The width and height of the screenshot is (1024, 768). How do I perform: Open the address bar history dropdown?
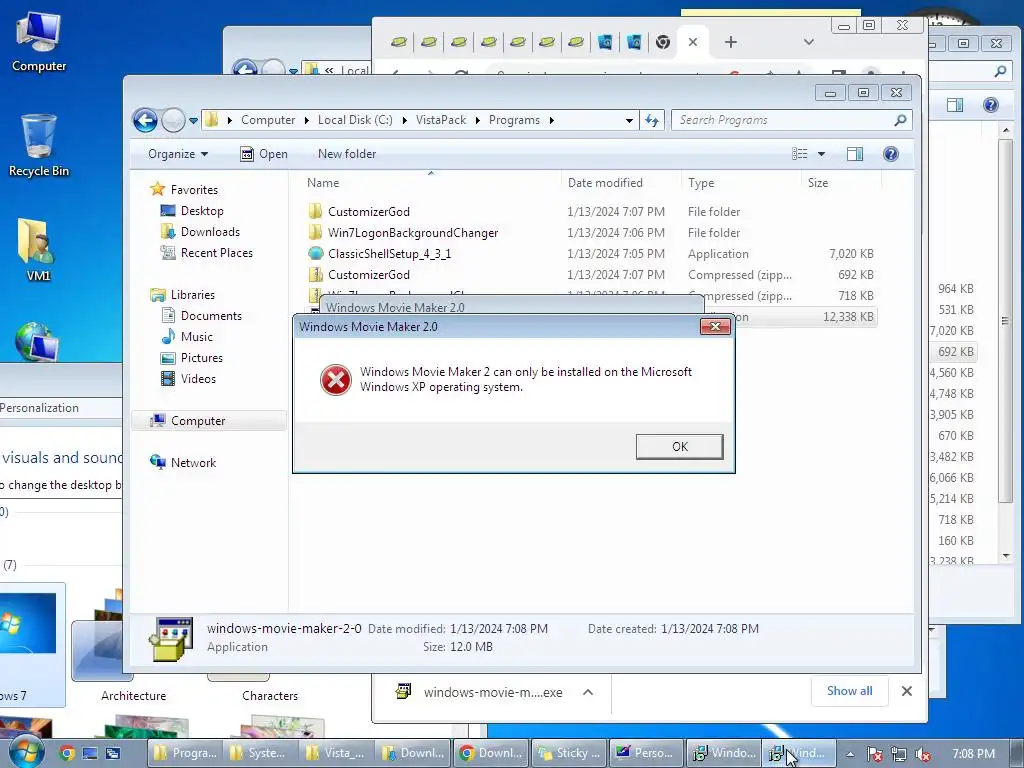pos(629,120)
